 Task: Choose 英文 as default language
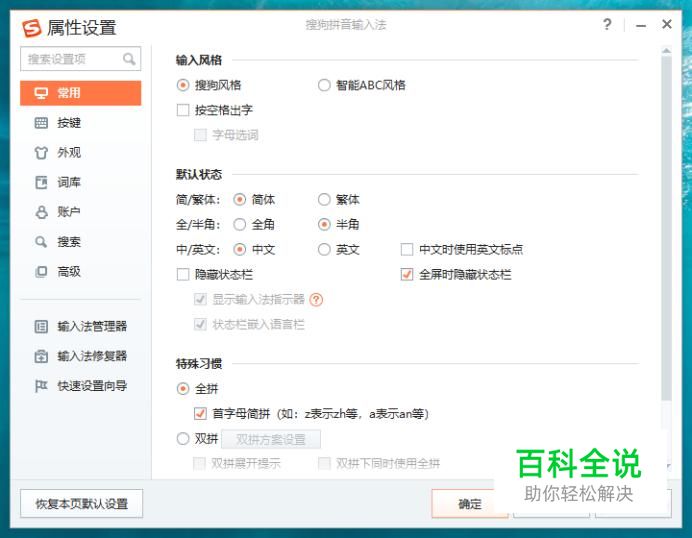324,250
